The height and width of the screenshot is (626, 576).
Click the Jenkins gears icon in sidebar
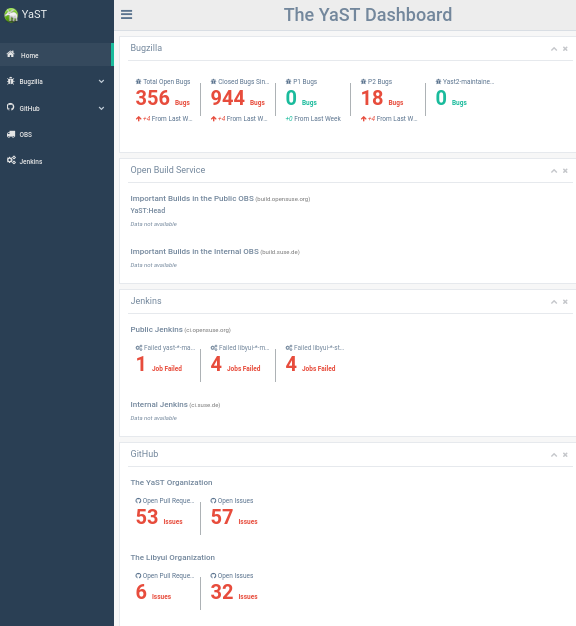click(11, 160)
